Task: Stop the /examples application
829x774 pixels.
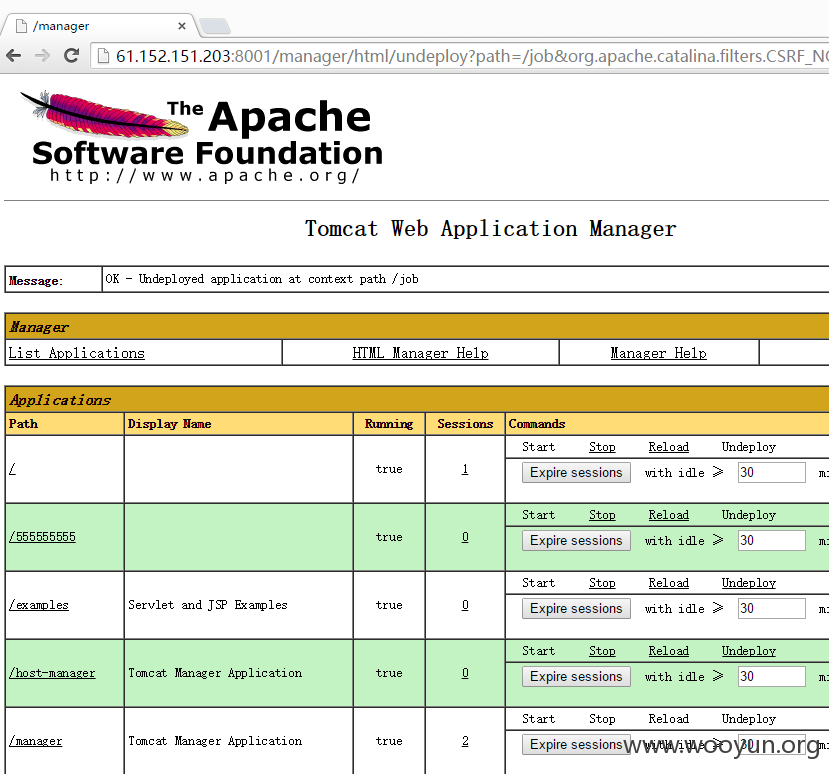Action: click(602, 583)
